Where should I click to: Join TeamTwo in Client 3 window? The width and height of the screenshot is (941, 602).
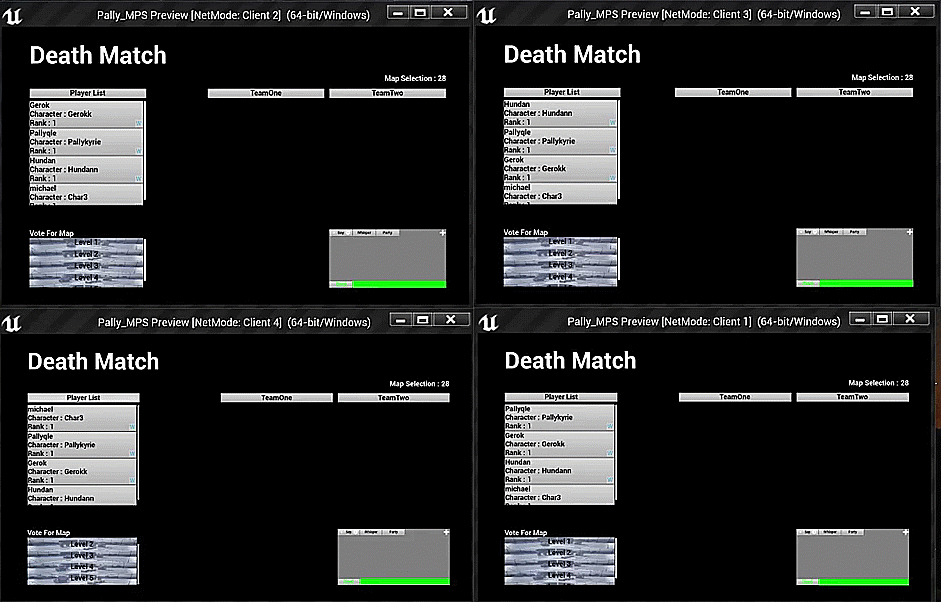[855, 92]
